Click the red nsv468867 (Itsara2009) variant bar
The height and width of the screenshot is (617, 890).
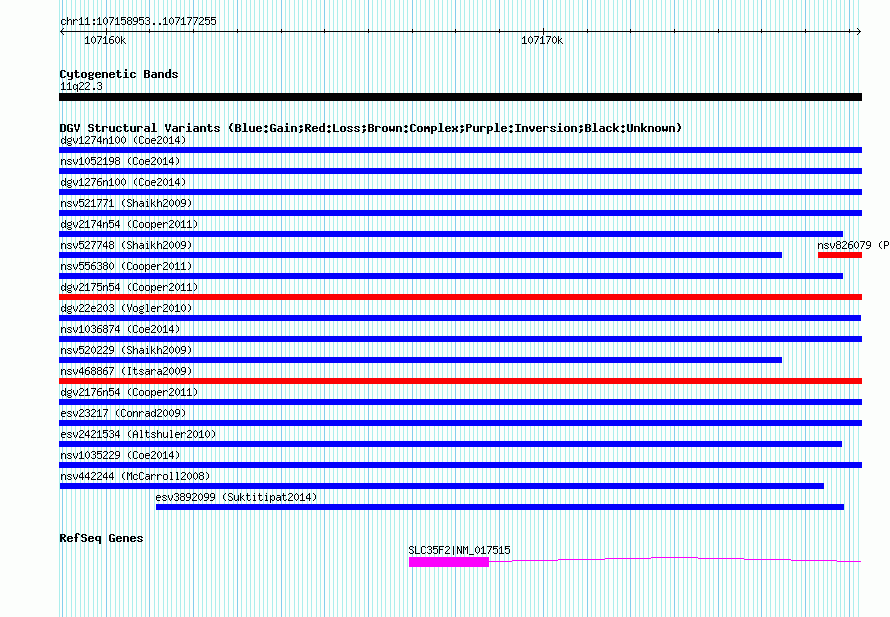coord(460,381)
